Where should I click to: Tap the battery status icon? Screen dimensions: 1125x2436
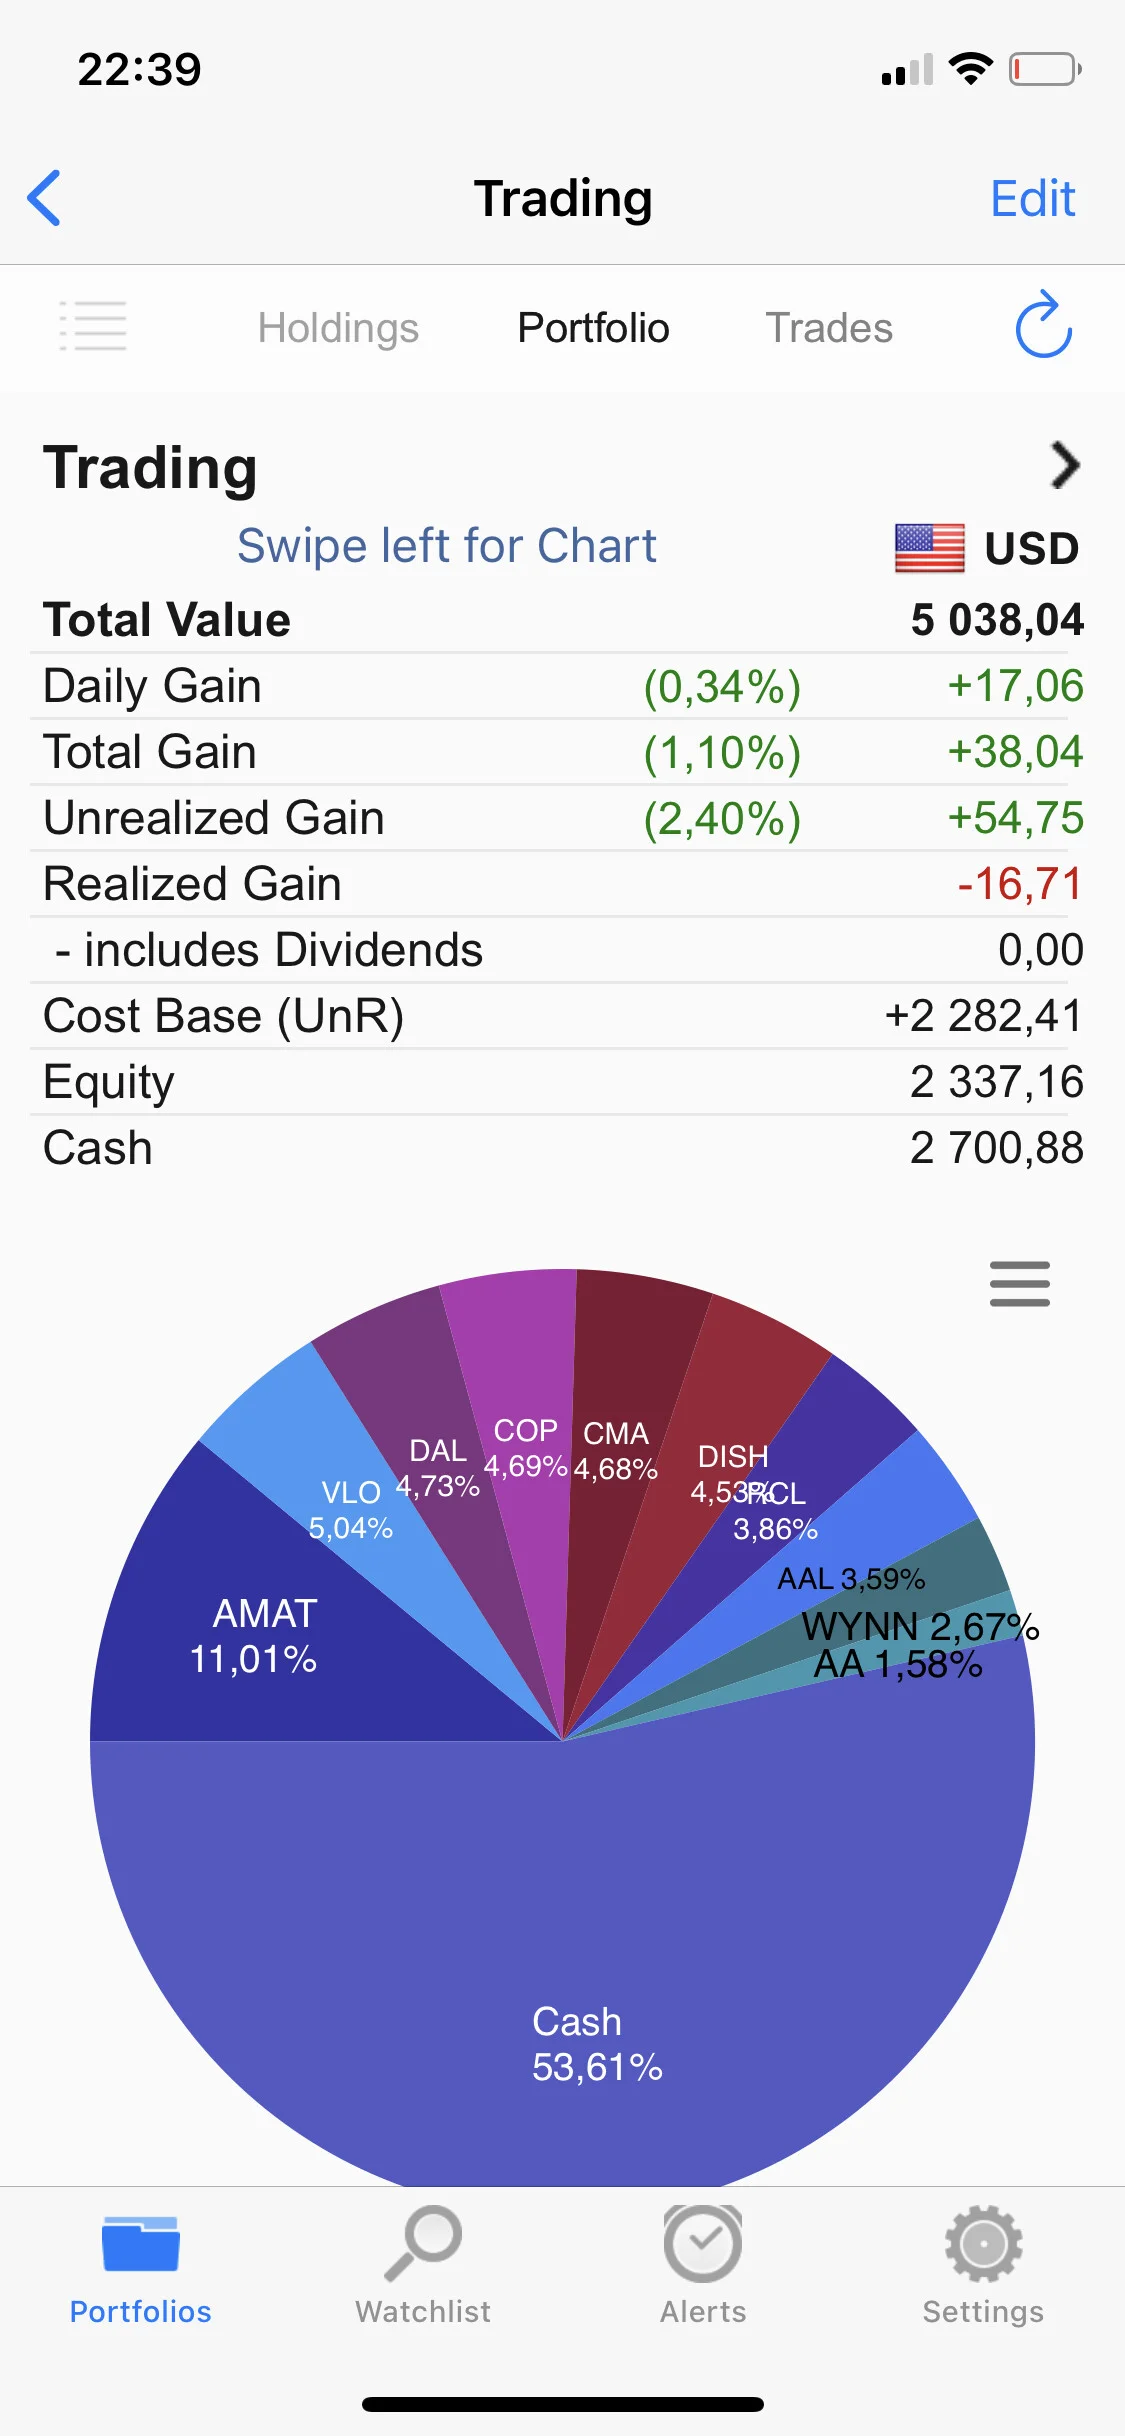coord(1045,69)
